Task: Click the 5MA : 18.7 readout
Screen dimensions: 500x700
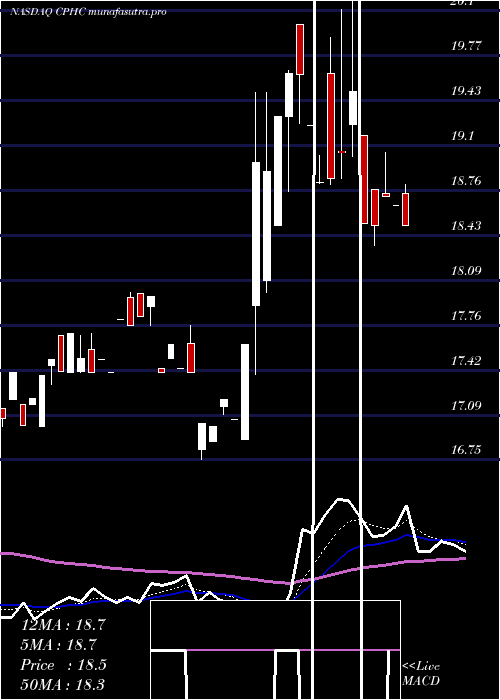Action: pos(58,645)
